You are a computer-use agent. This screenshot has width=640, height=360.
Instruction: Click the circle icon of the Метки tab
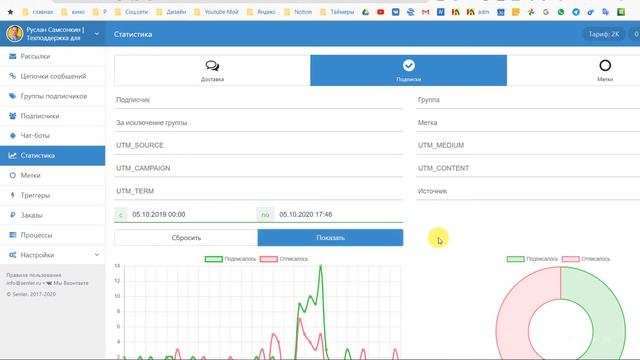click(x=605, y=65)
